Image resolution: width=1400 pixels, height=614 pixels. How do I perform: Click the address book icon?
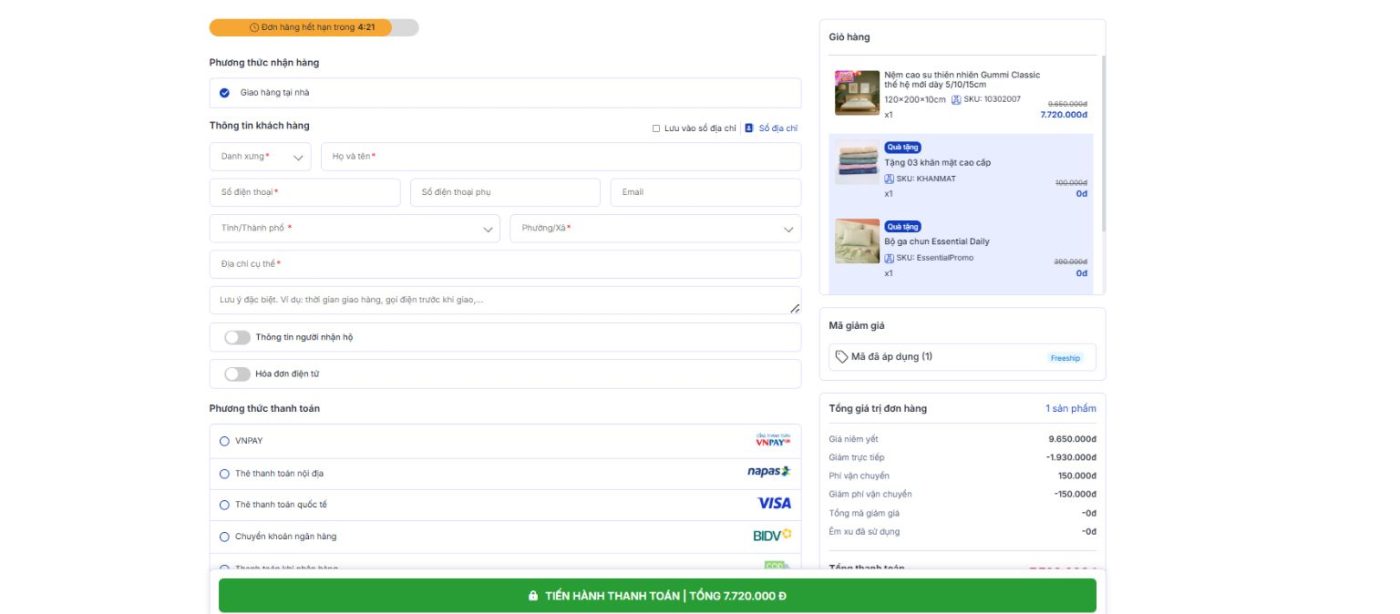tap(749, 128)
